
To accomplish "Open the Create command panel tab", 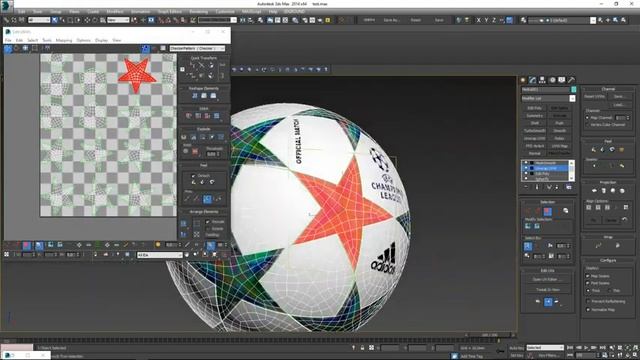I will pos(523,80).
